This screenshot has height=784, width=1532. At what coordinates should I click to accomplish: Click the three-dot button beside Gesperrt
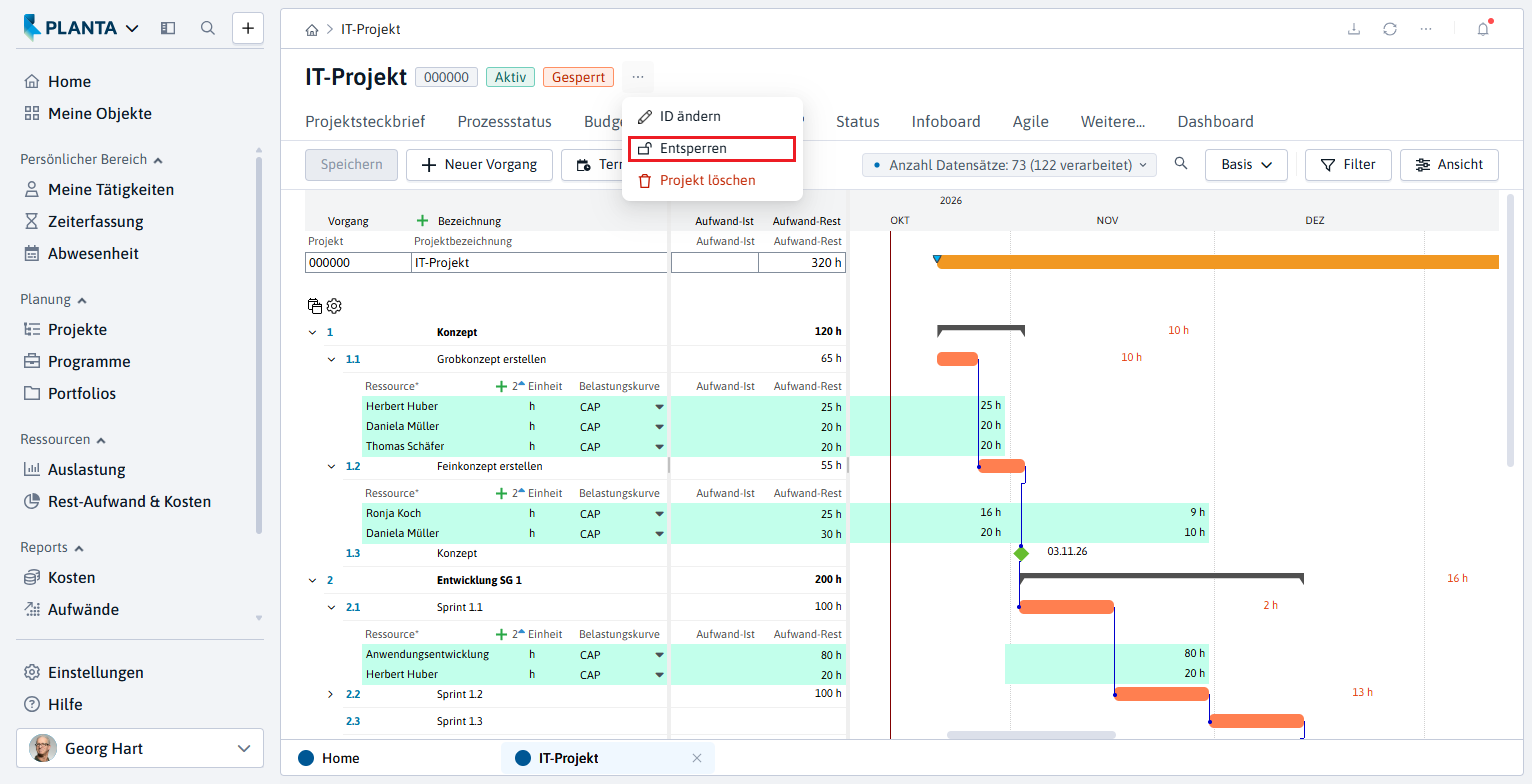(x=638, y=77)
